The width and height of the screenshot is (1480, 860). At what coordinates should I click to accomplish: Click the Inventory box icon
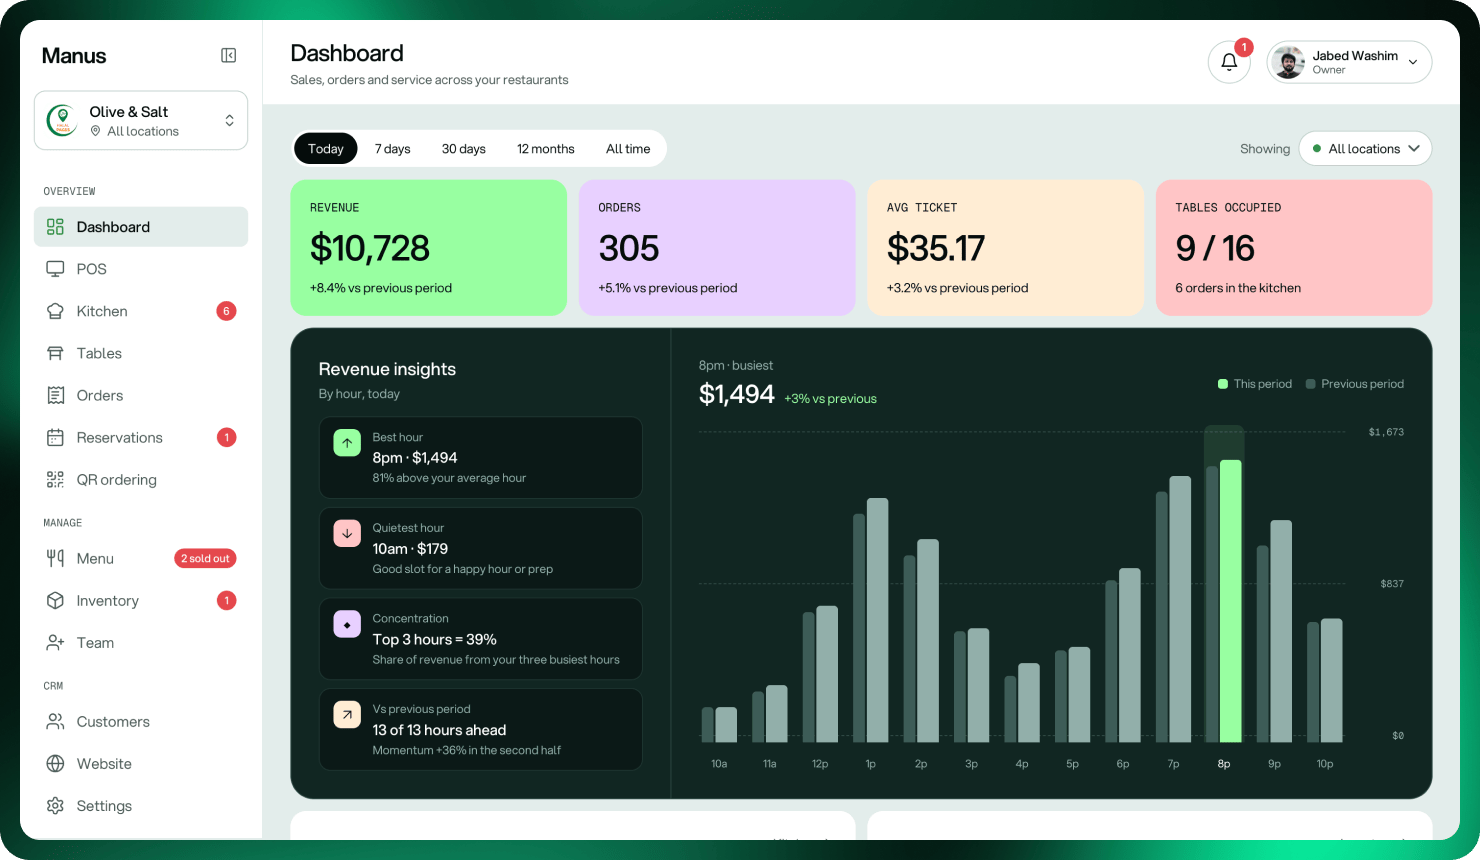55,600
